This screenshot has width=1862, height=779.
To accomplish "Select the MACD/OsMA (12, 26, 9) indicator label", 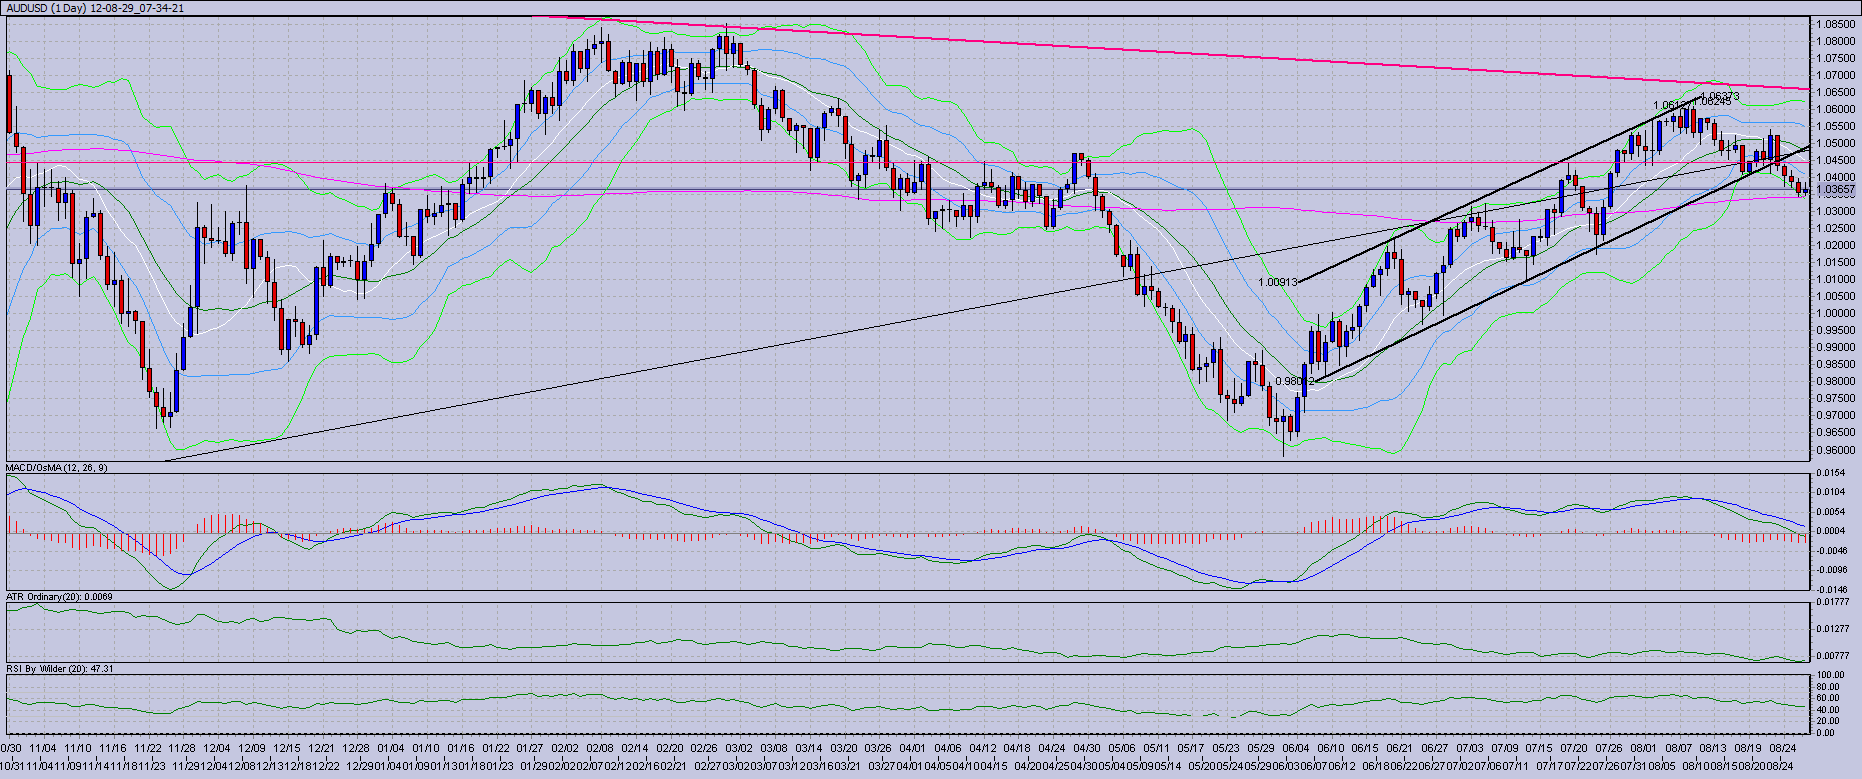I will click(x=57, y=468).
